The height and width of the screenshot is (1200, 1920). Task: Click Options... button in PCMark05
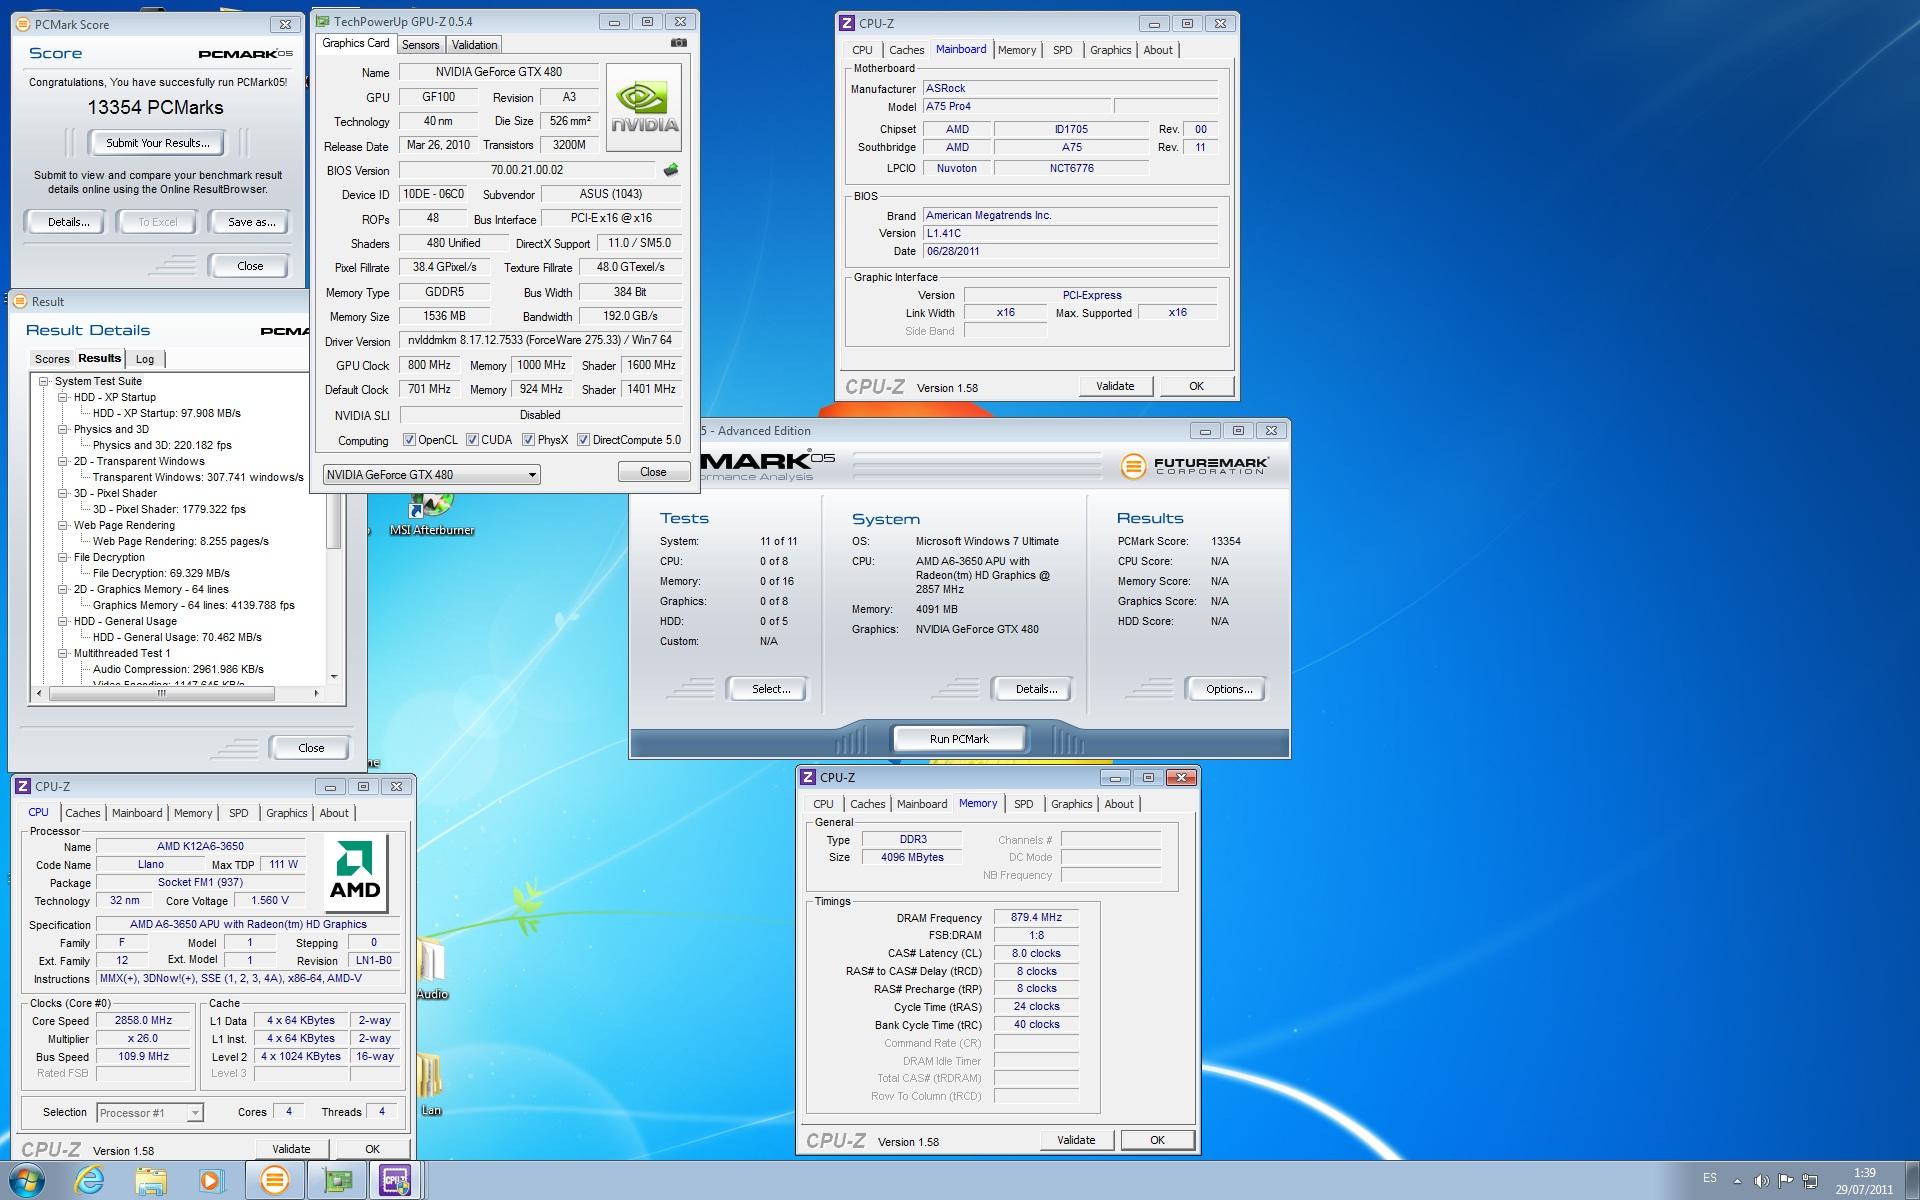pos(1229,689)
